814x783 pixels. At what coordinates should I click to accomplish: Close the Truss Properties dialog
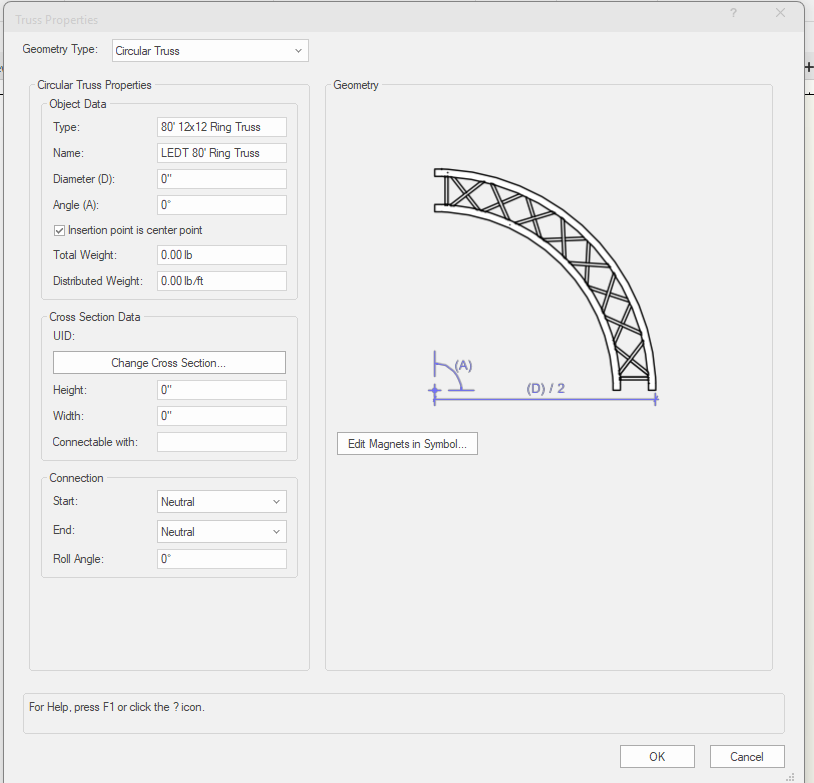pyautogui.click(x=781, y=13)
